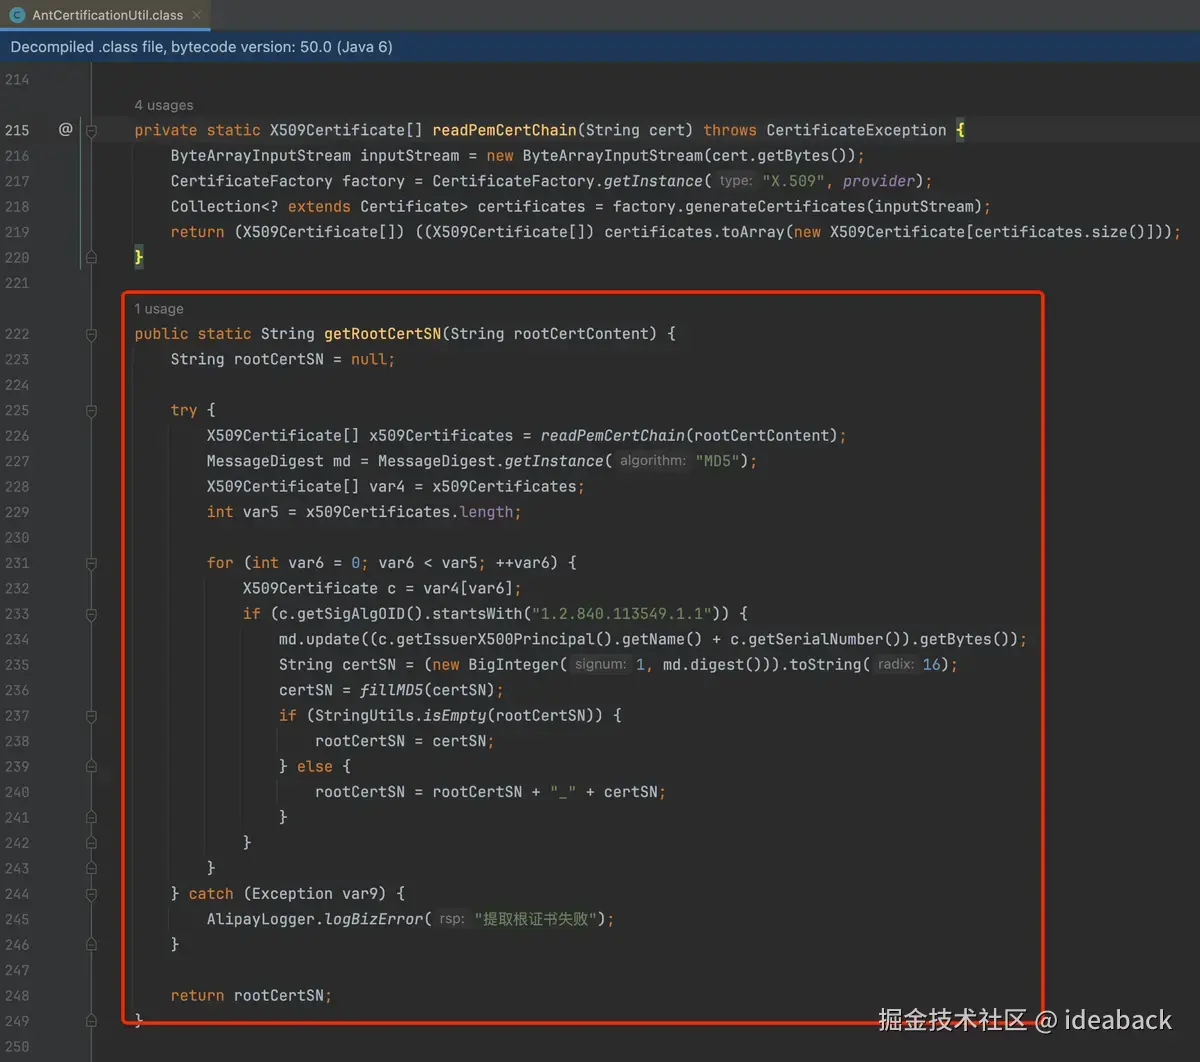Click the class file icon on the tab
This screenshot has height=1062, width=1200.
pos(17,15)
